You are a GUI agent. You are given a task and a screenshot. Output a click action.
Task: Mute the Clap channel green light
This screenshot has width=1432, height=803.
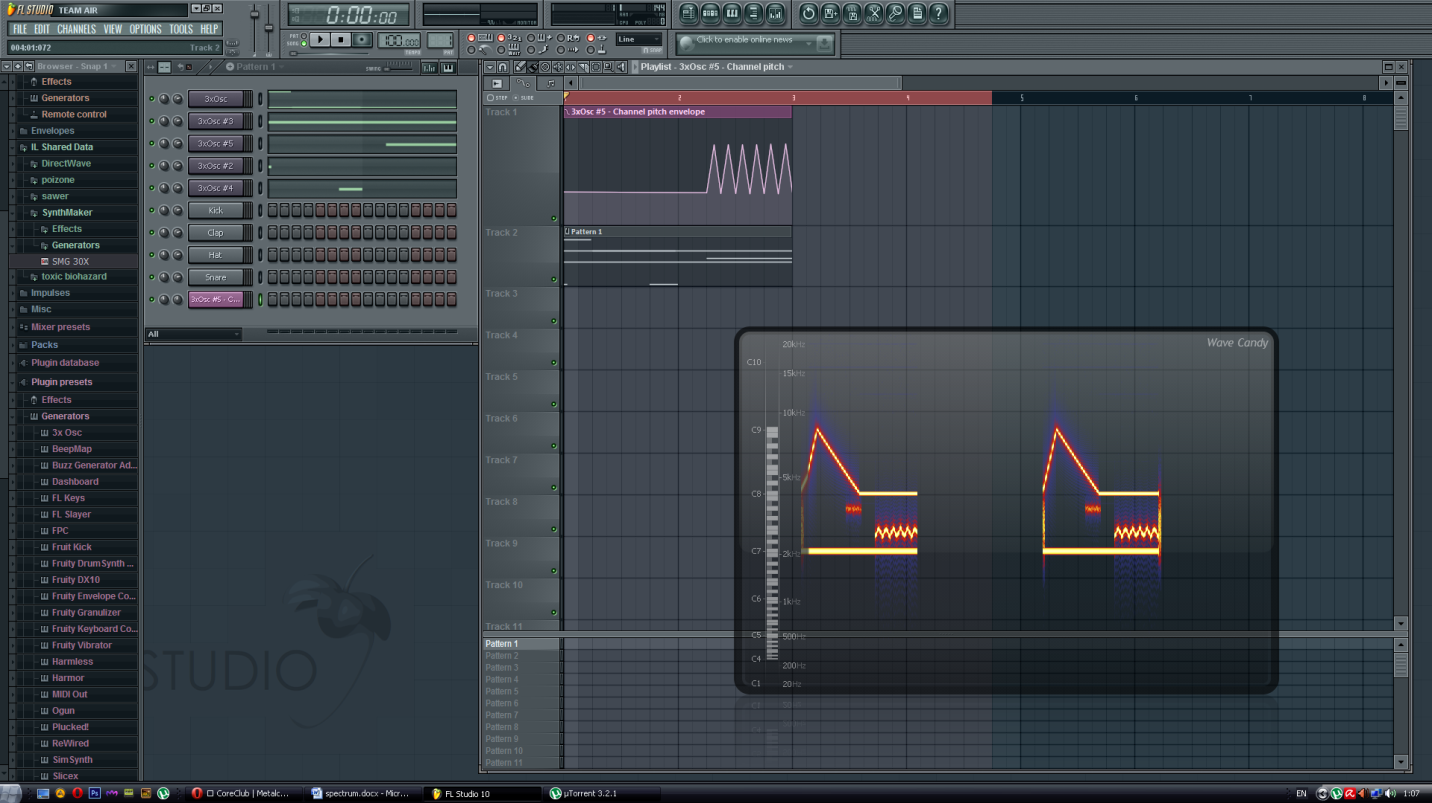click(x=152, y=232)
